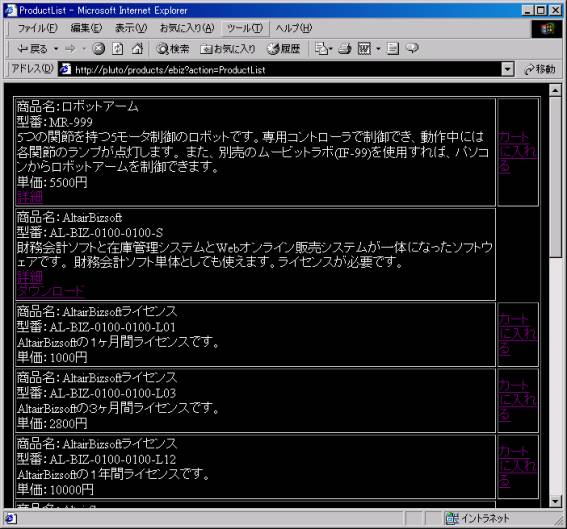Click the text AltairBizsoftの1年間ライセンスです
This screenshot has height=529, width=567.
[x=113, y=474]
